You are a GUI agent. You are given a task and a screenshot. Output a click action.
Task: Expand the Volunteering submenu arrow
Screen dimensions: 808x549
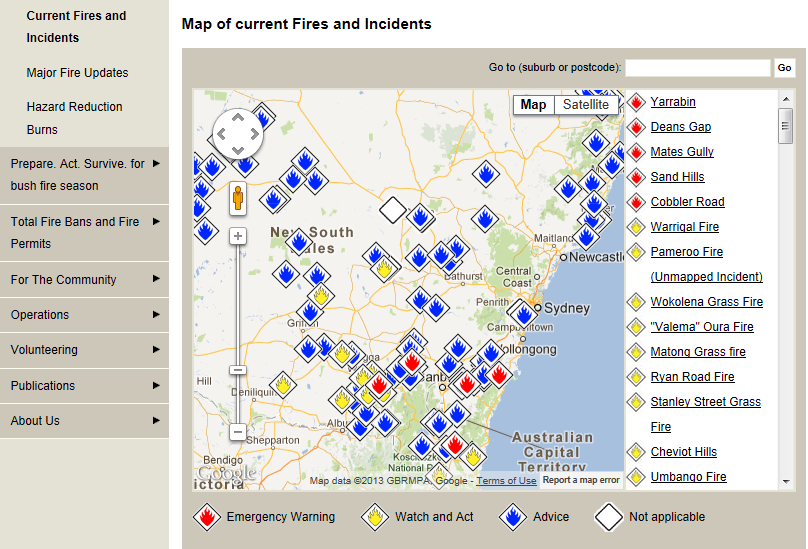(x=156, y=350)
